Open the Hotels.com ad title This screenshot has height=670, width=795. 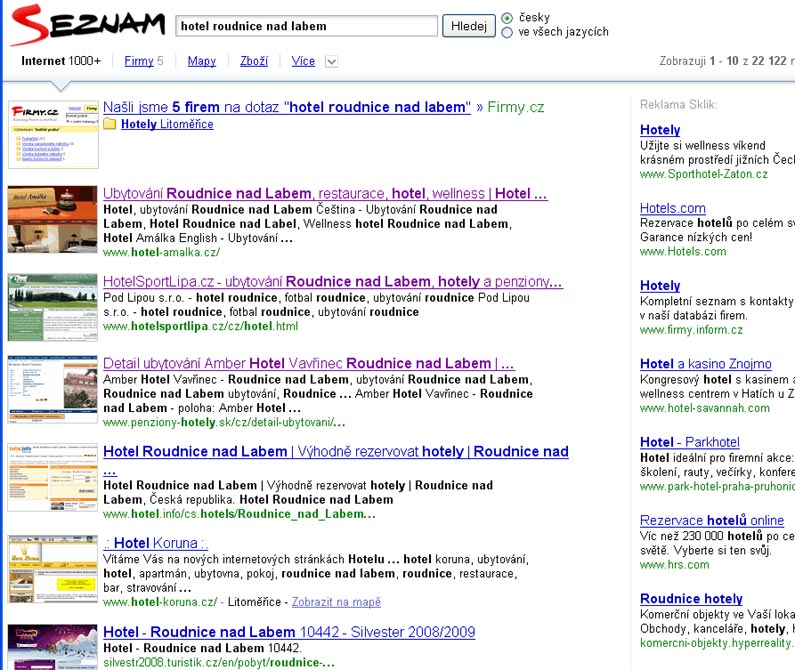[672, 208]
